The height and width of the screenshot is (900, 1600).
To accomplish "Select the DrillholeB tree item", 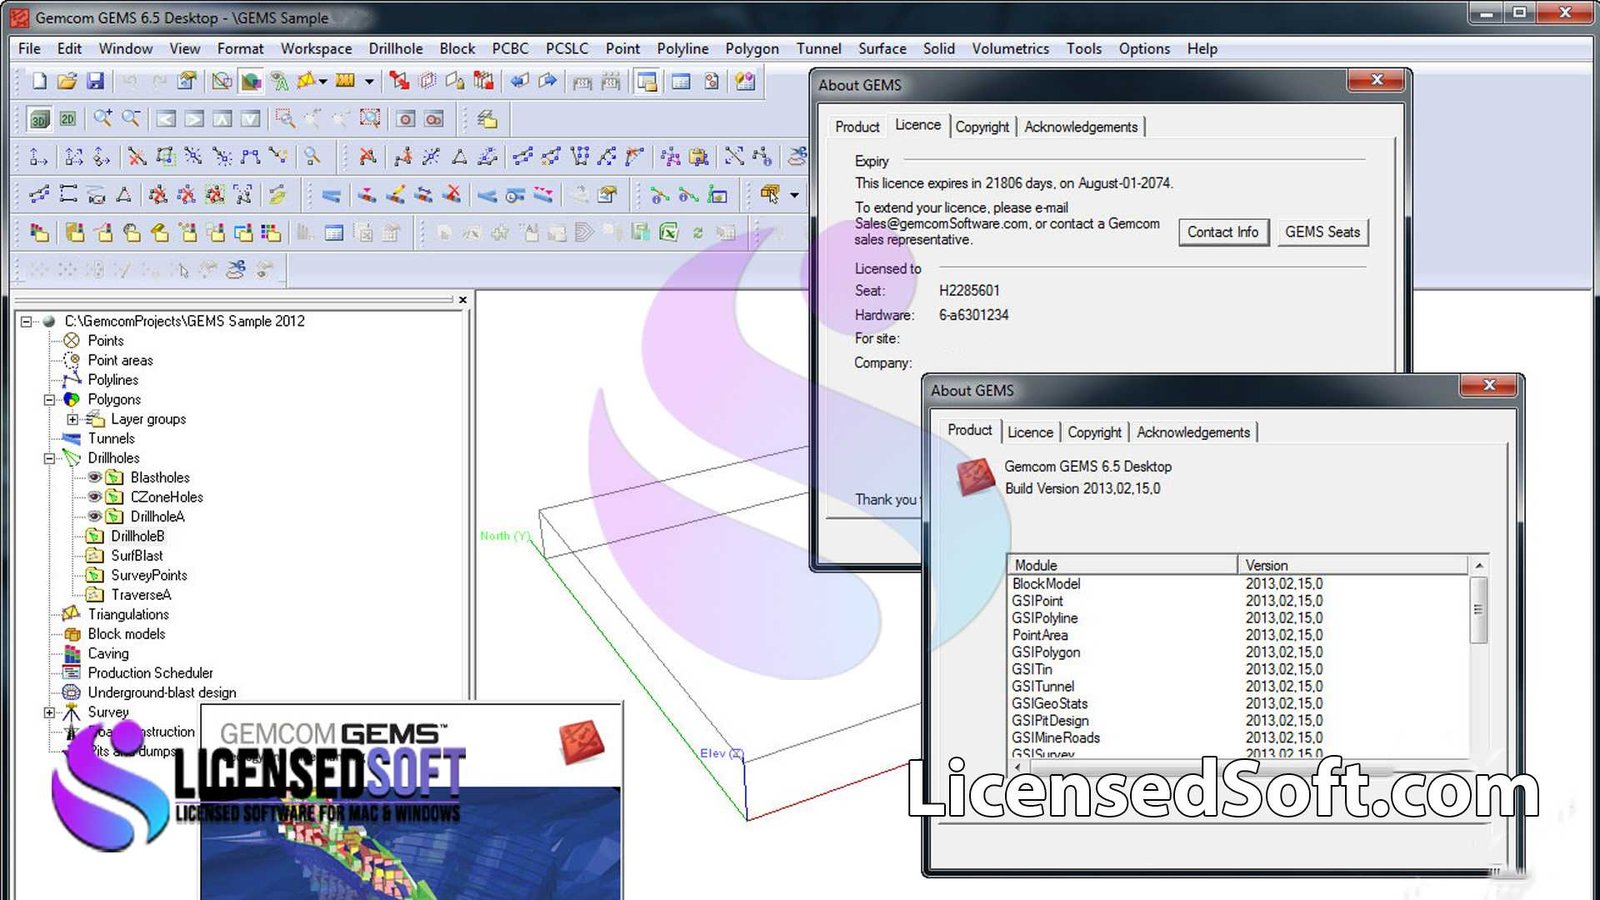I will tap(137, 536).
